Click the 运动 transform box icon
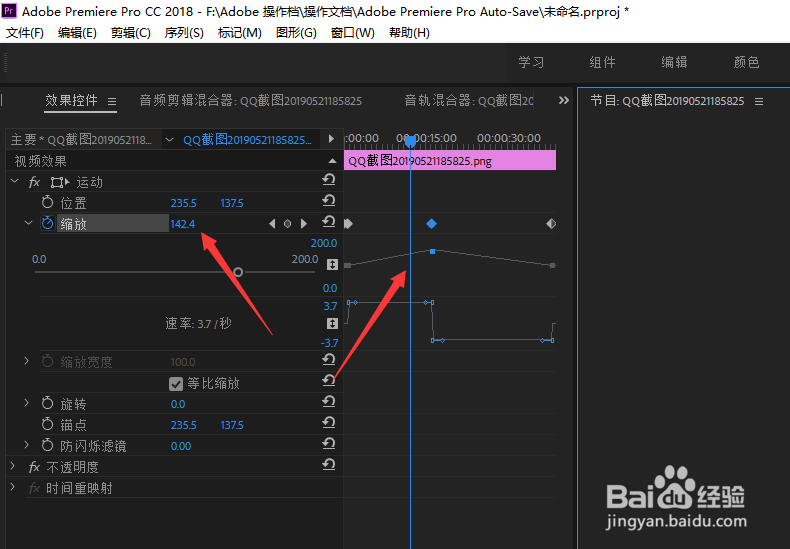This screenshot has width=790, height=549. (60, 182)
